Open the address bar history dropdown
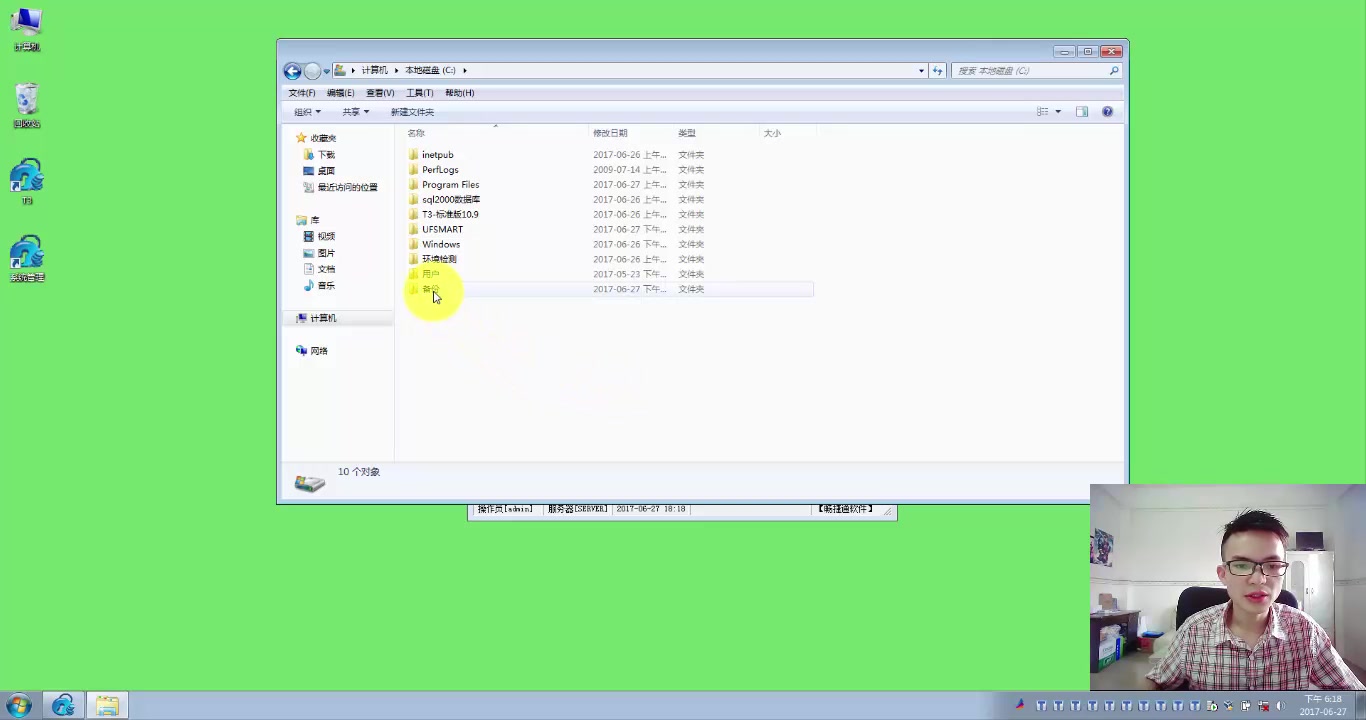Screen dimensions: 1366x720 [921, 71]
